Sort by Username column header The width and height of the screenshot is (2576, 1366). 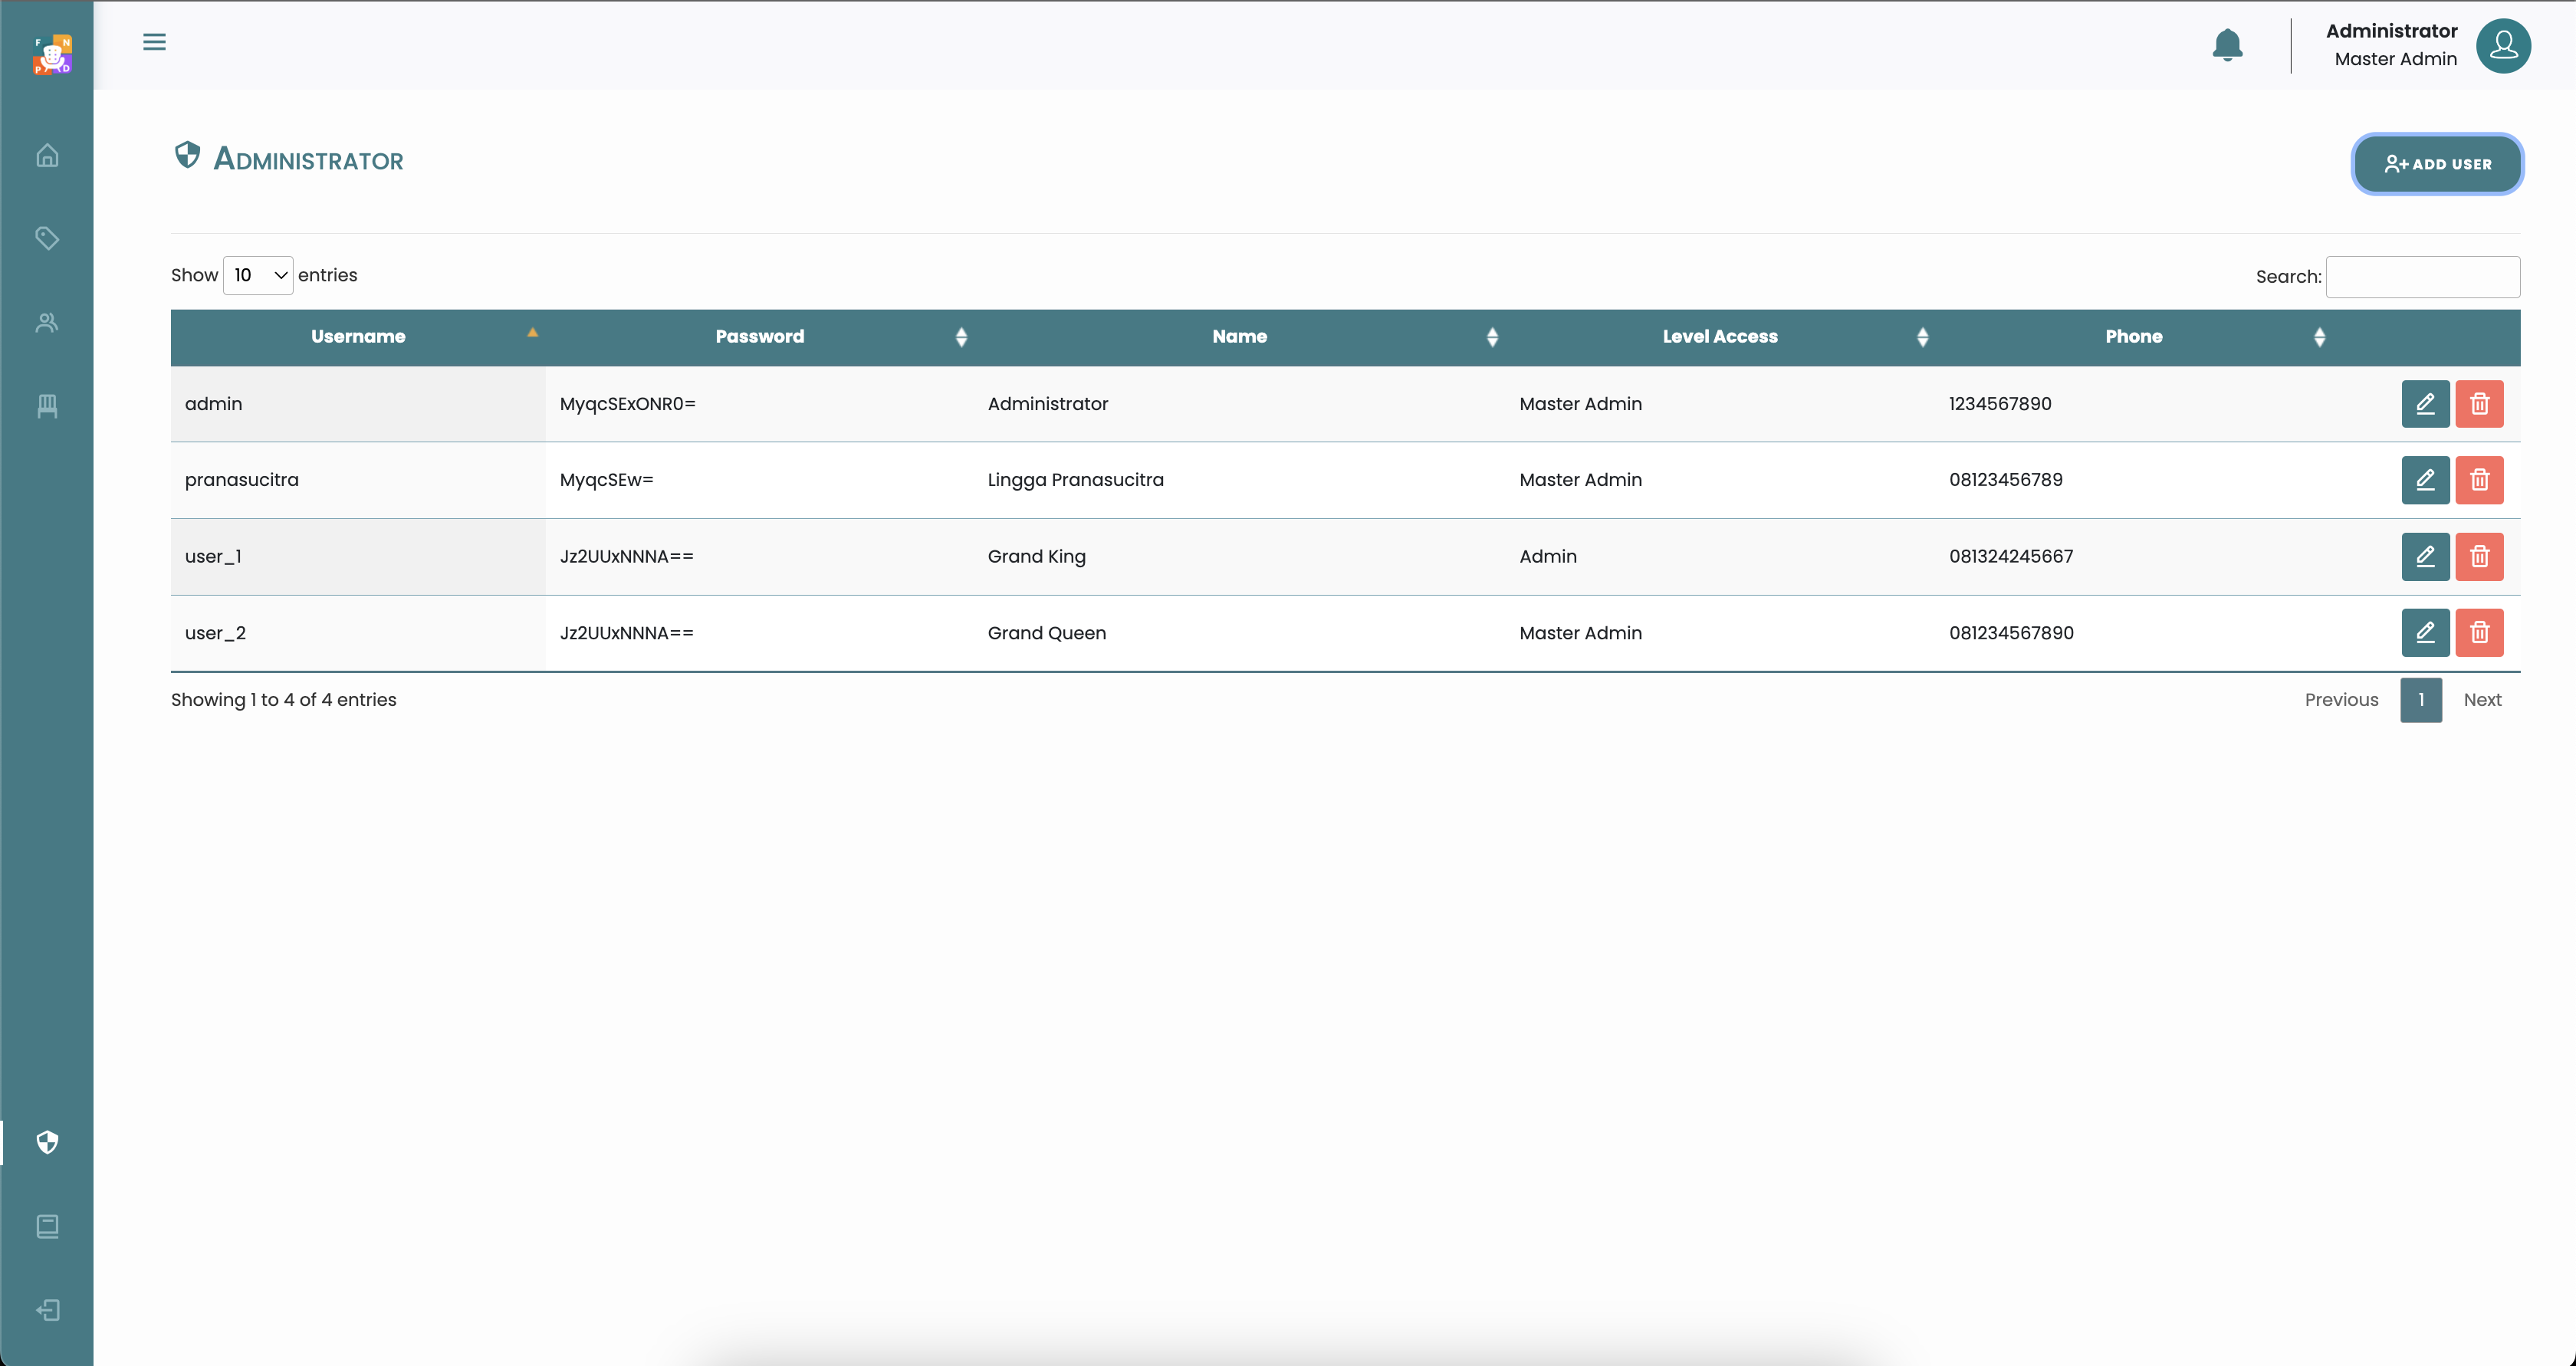coord(358,337)
